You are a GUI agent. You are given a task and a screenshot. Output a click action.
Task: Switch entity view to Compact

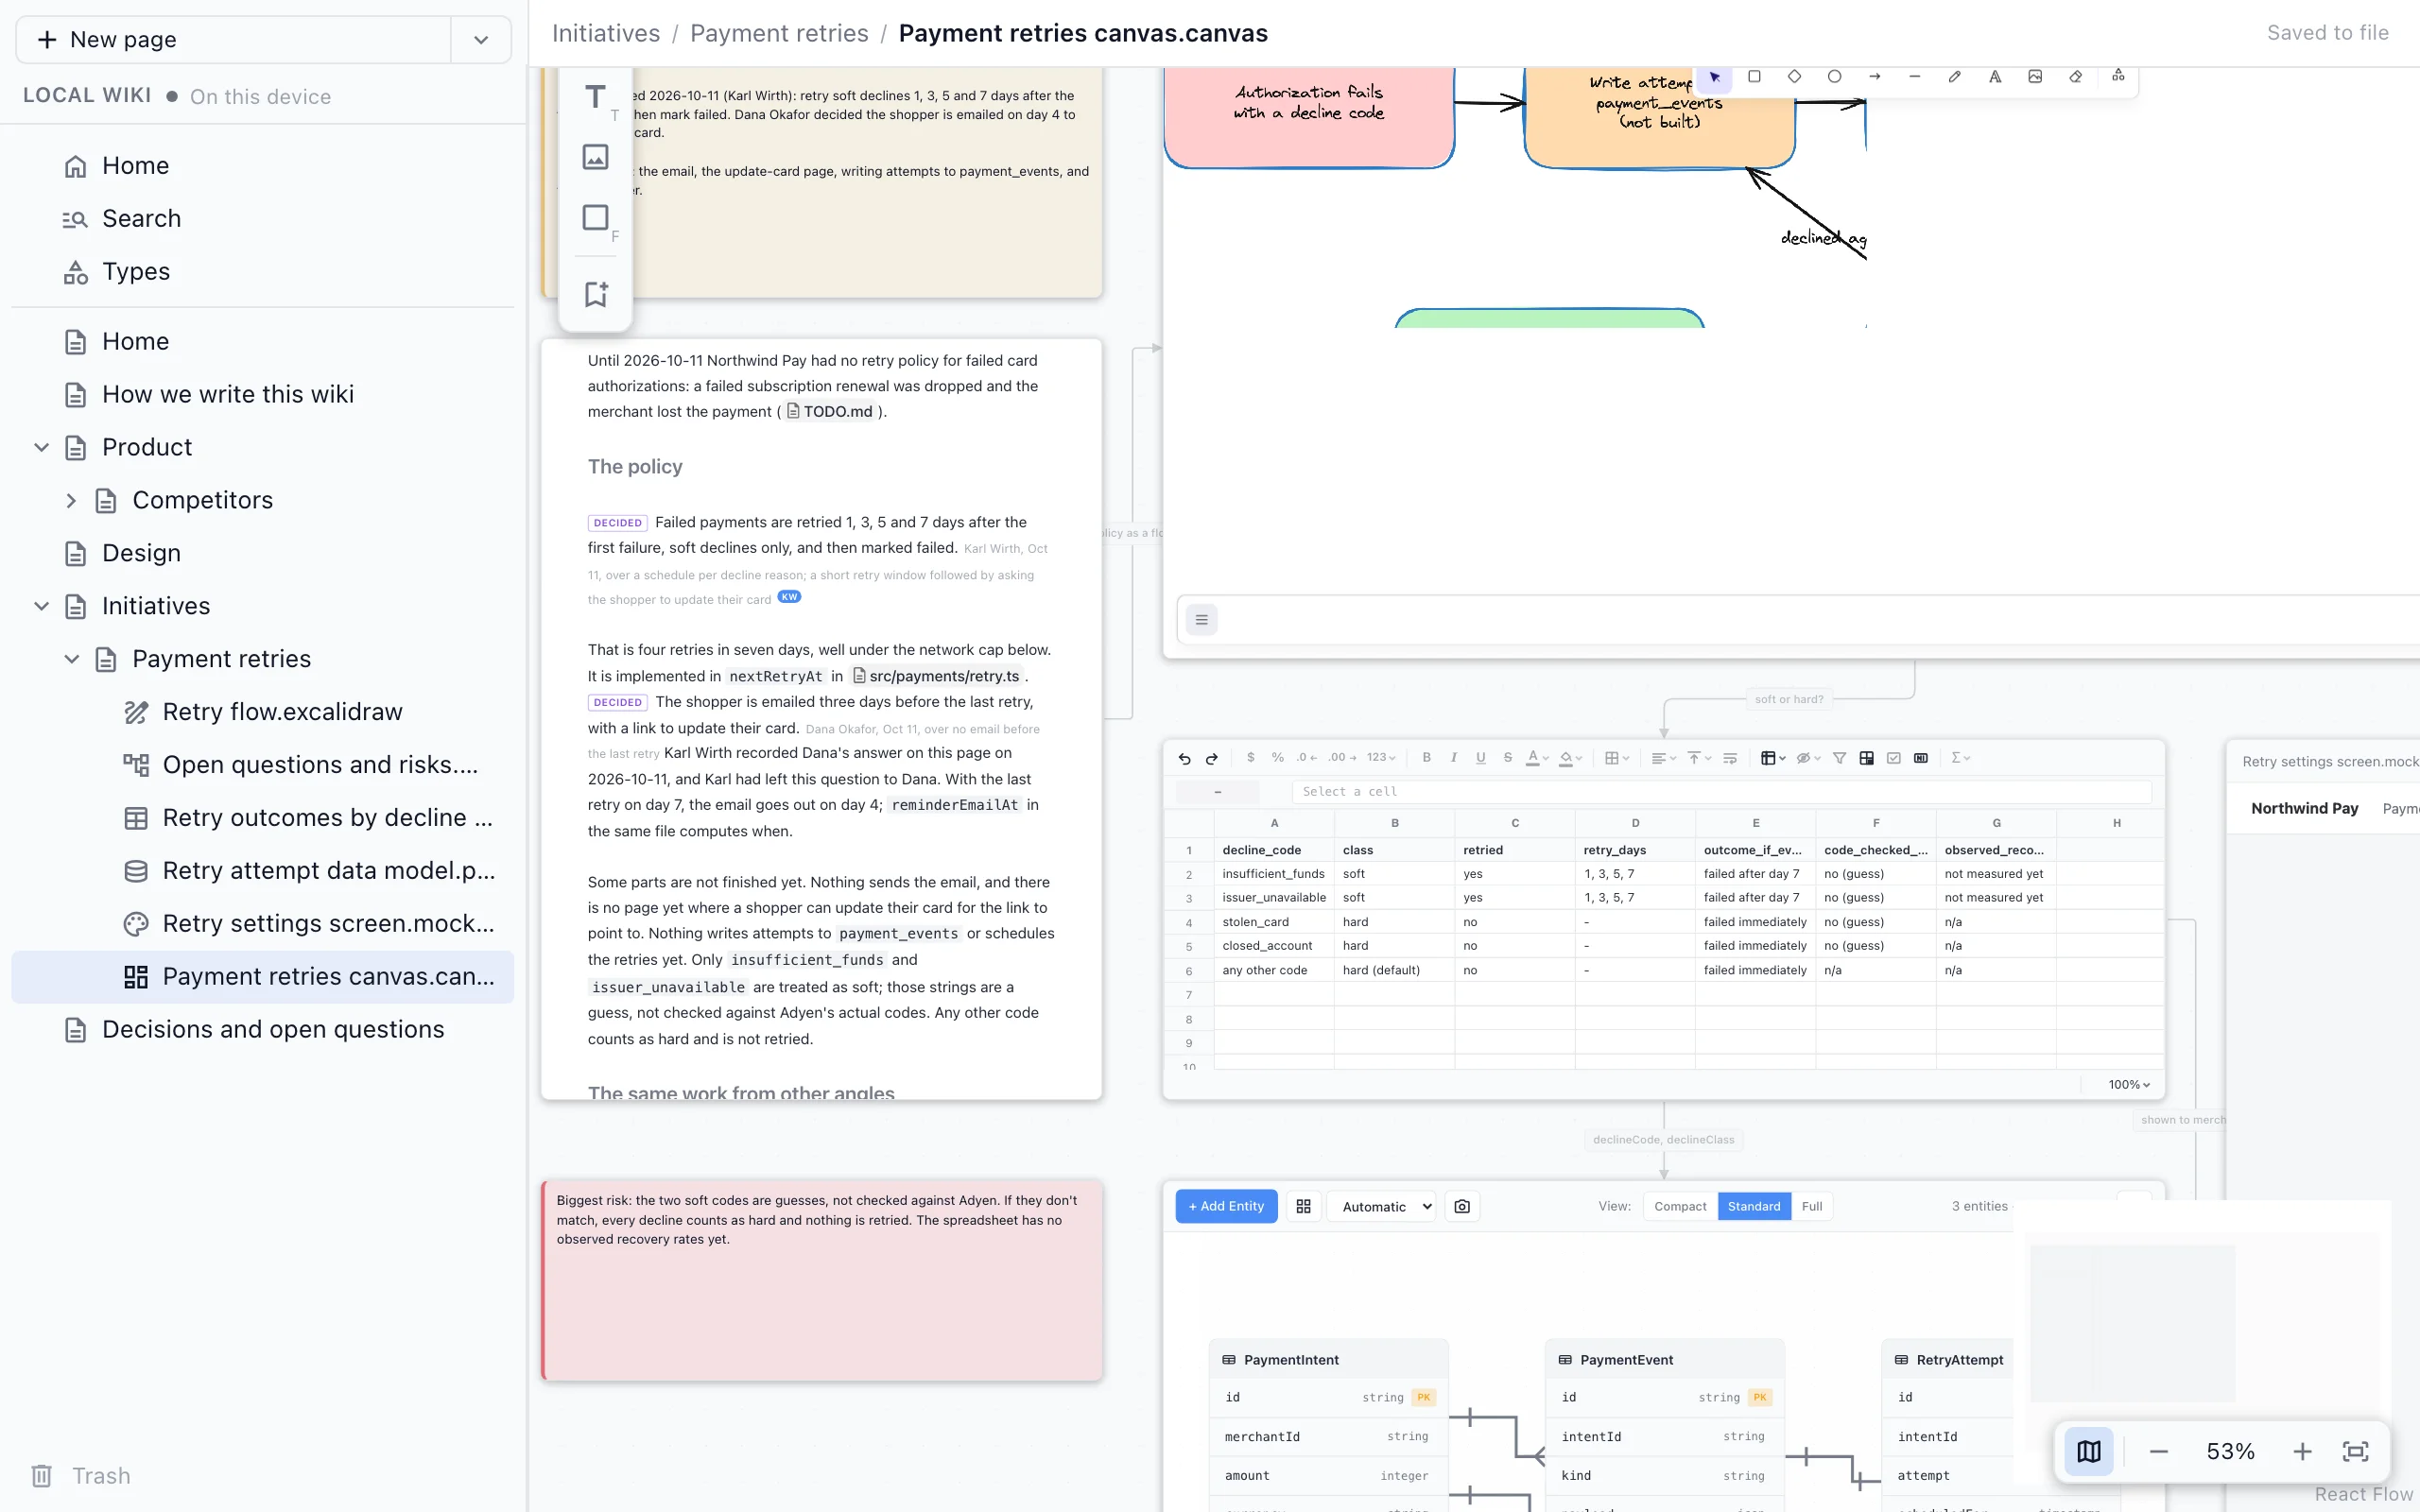pos(1680,1206)
